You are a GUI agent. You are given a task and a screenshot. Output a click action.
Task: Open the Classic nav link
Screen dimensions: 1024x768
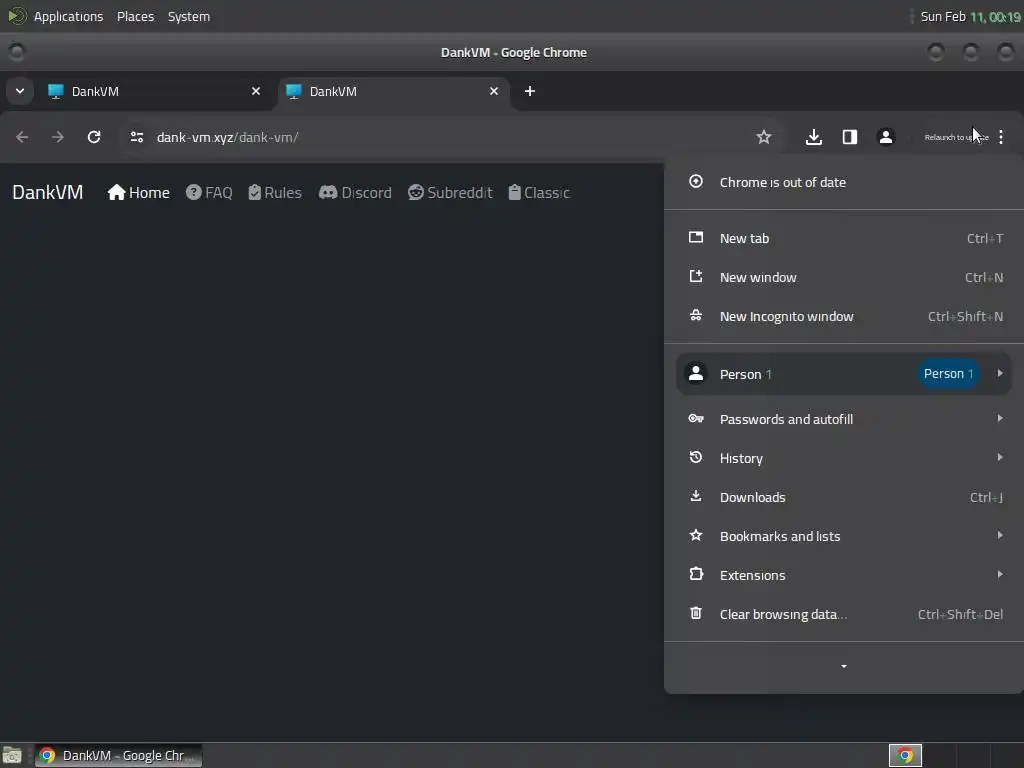[539, 193]
